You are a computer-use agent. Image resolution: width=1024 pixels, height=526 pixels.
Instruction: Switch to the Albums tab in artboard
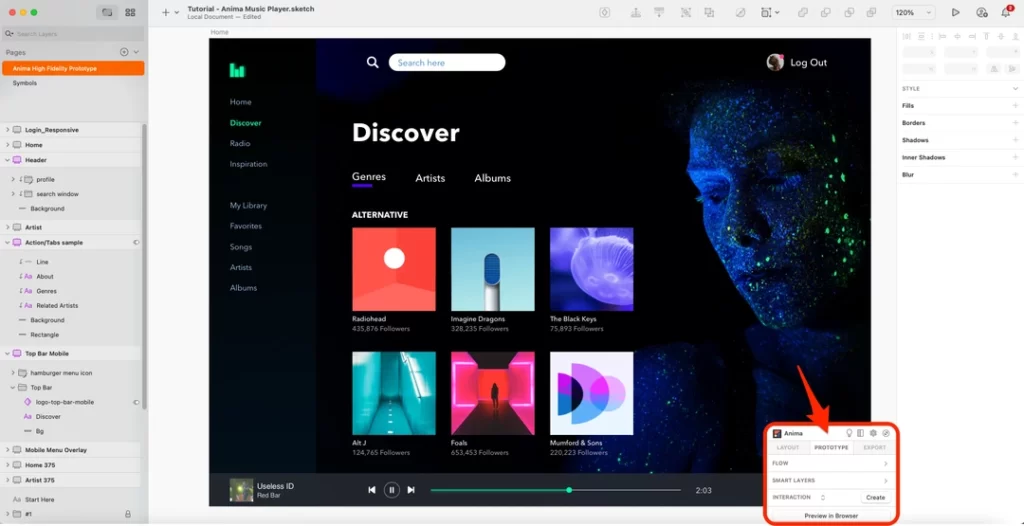492,178
